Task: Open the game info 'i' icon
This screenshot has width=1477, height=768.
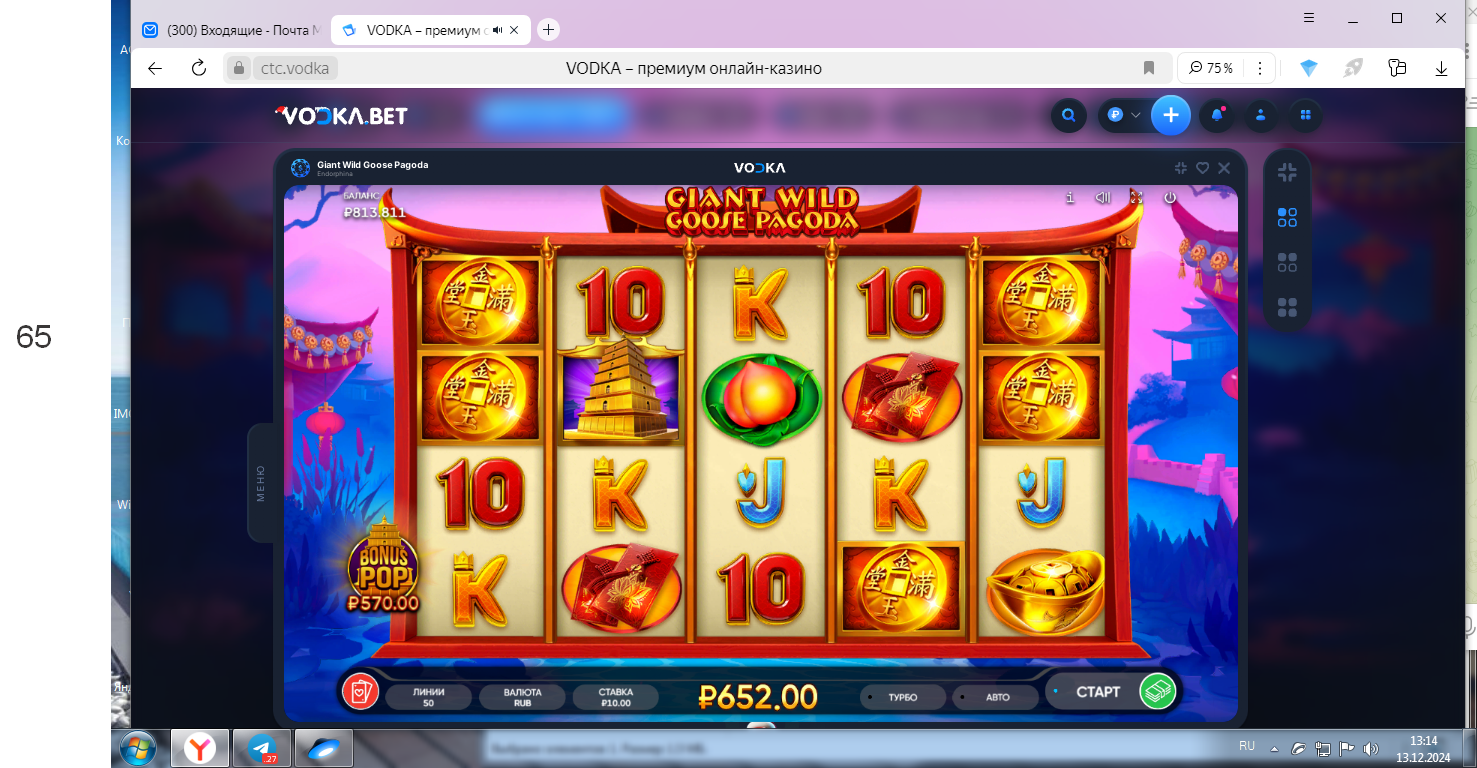Action: pos(1070,198)
